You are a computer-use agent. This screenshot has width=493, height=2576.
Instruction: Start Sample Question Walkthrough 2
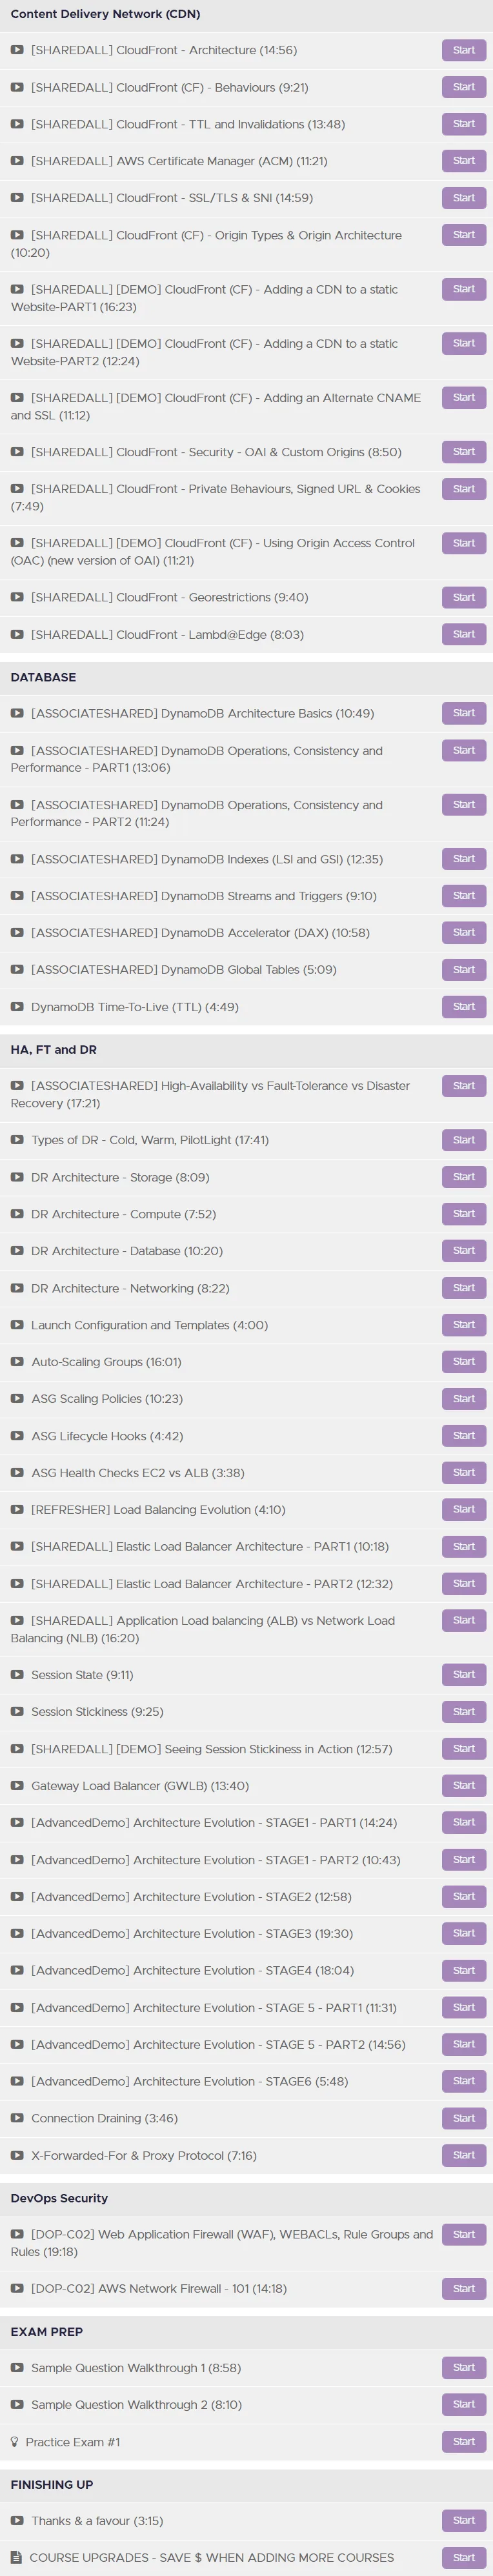pos(464,2404)
